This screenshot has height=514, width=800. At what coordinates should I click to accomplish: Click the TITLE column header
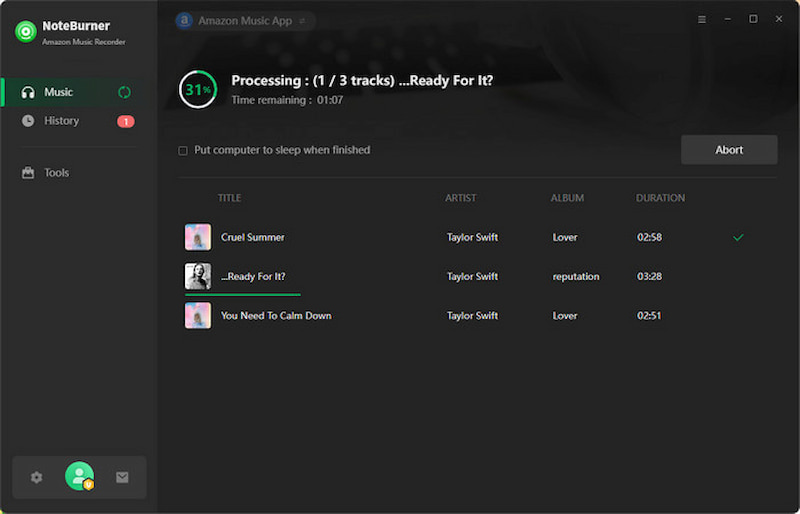pos(230,198)
